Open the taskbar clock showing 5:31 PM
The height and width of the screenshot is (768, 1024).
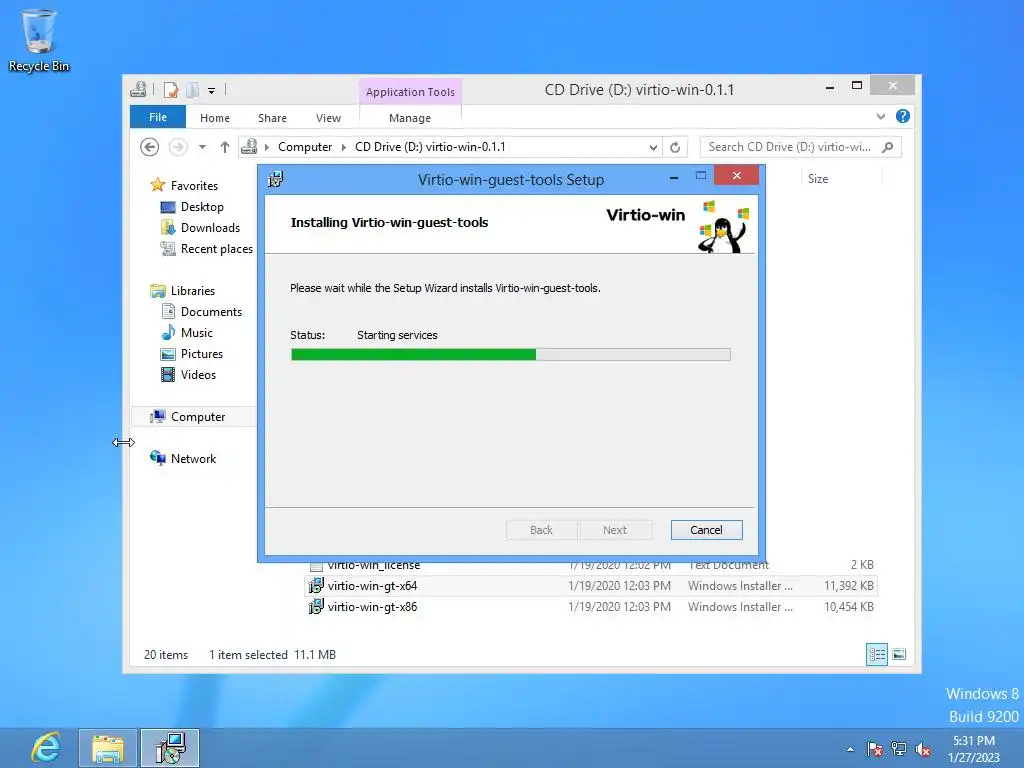coord(974,749)
